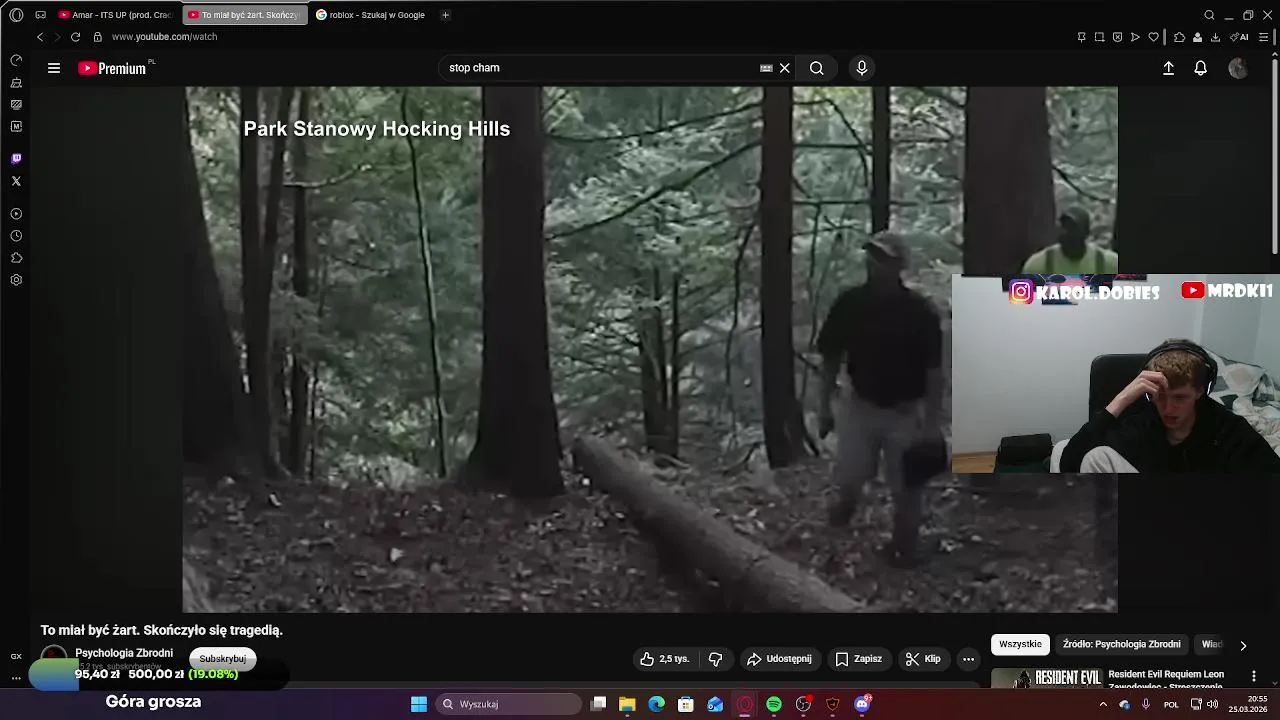Open YouTube notifications bell

coord(1201,68)
